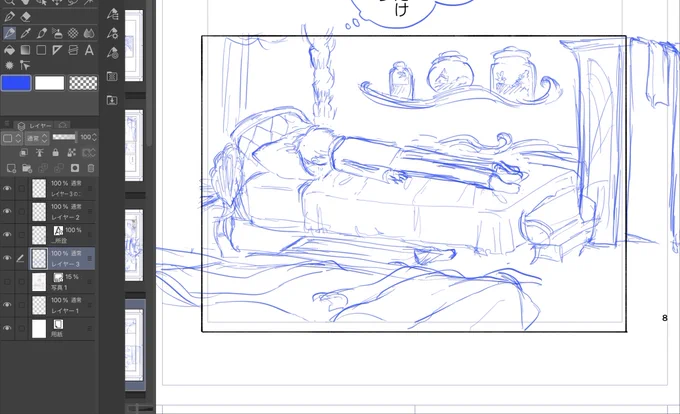
Task: Select the Blend droplets tool
Action: point(89,33)
